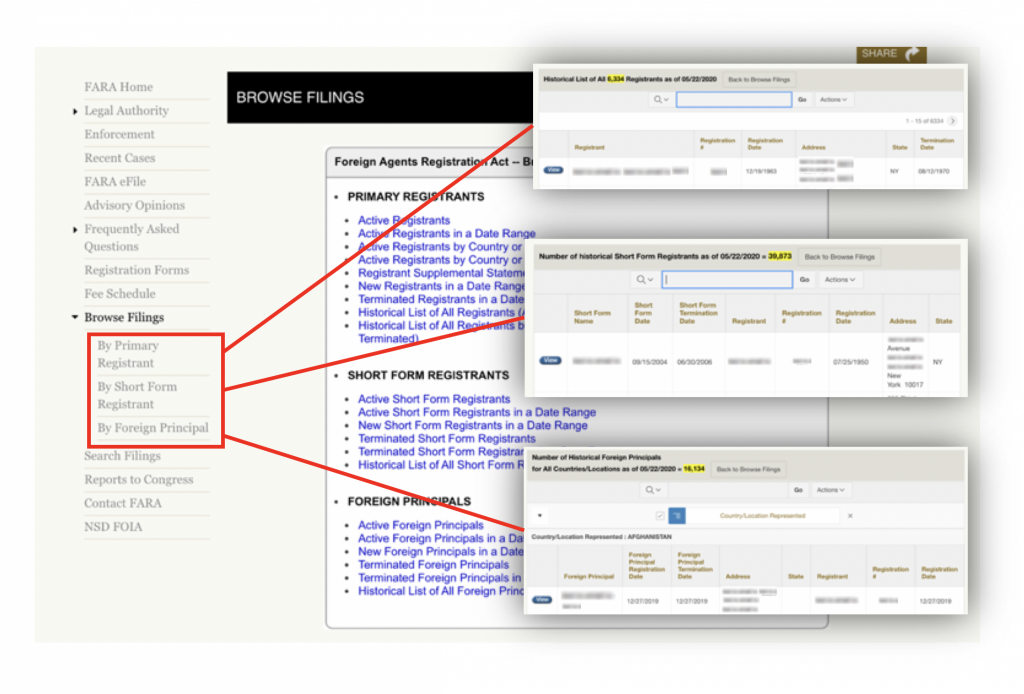Click the blue filter icon beside Country/Location Represented

click(677, 516)
